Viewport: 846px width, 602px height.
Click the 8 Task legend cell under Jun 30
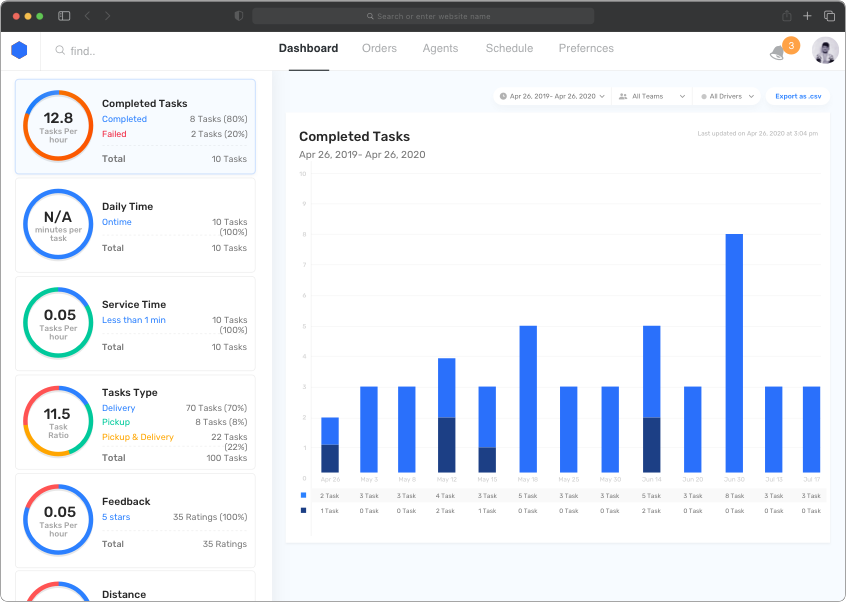pos(734,496)
